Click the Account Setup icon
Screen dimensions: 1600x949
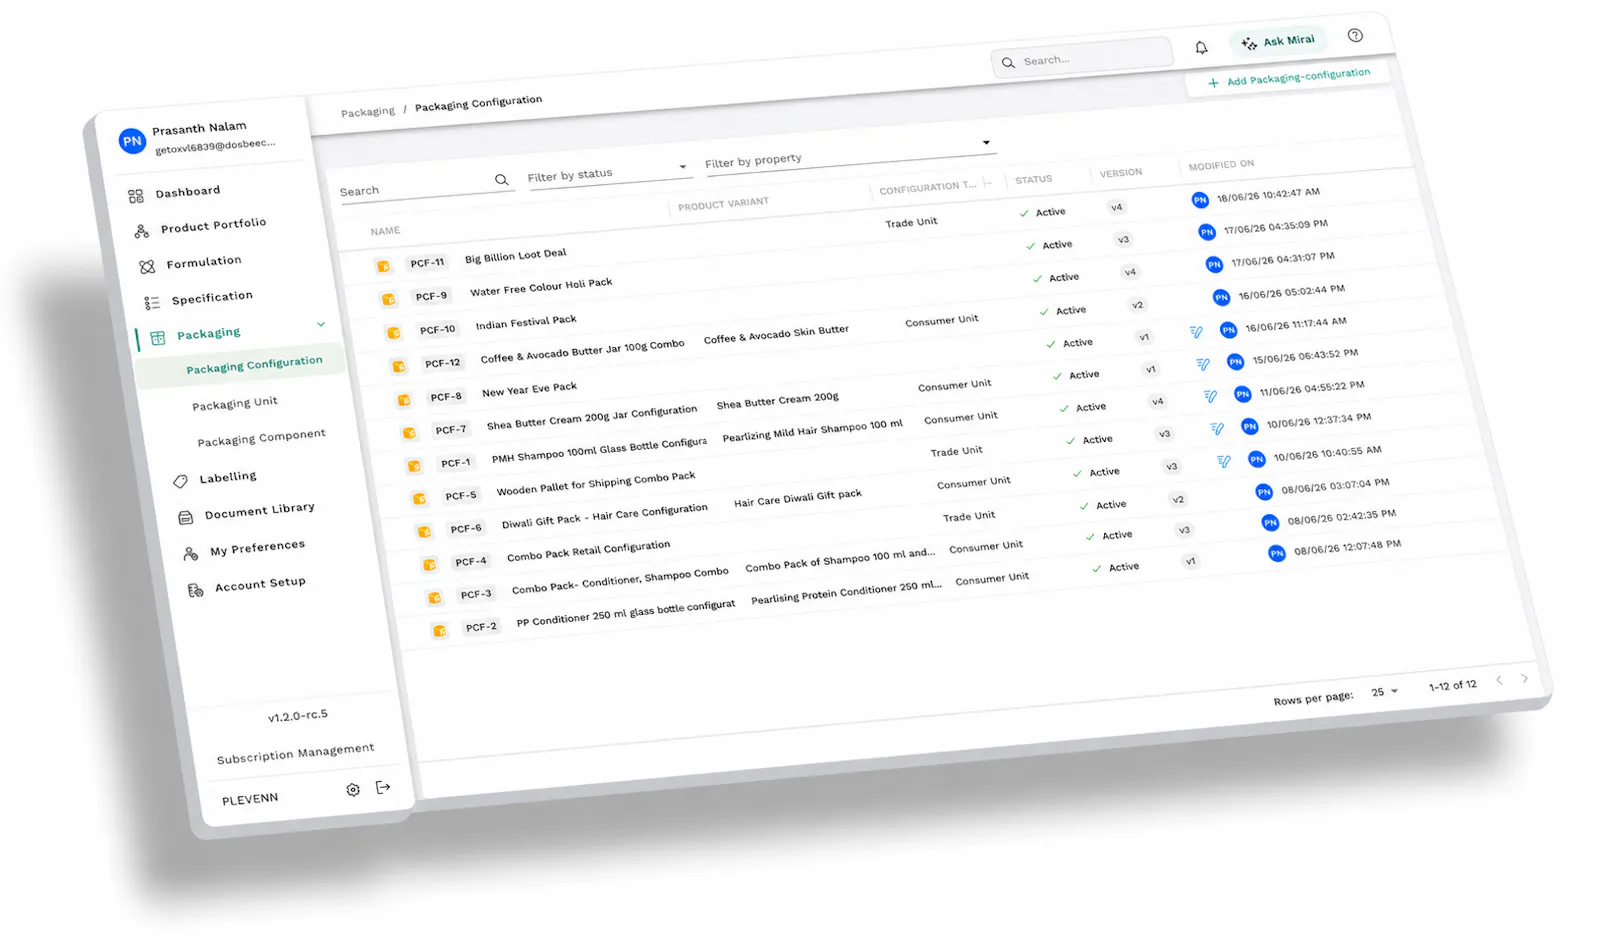tap(196, 590)
